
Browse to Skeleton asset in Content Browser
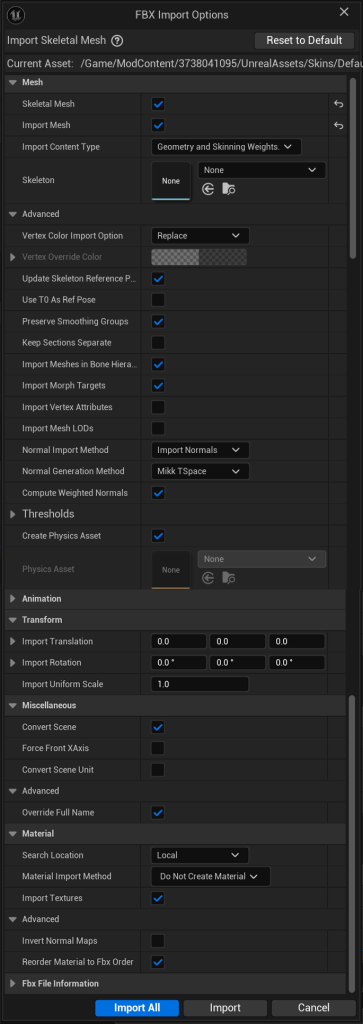click(228, 189)
